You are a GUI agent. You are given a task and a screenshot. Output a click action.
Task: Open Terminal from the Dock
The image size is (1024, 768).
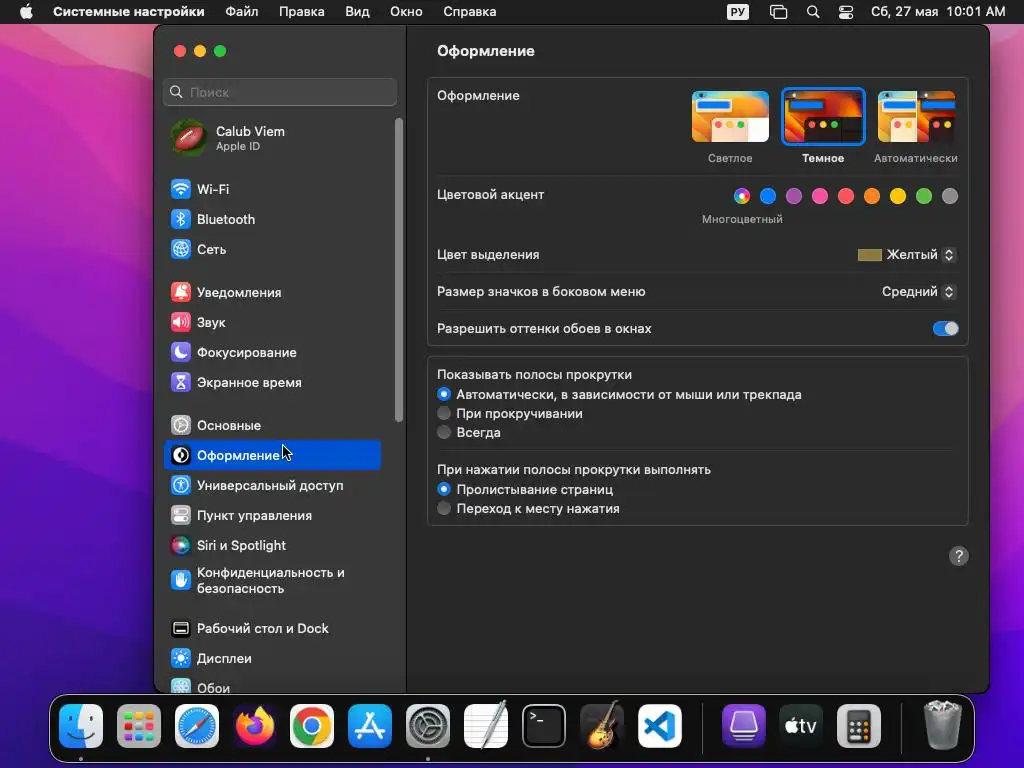pyautogui.click(x=543, y=726)
